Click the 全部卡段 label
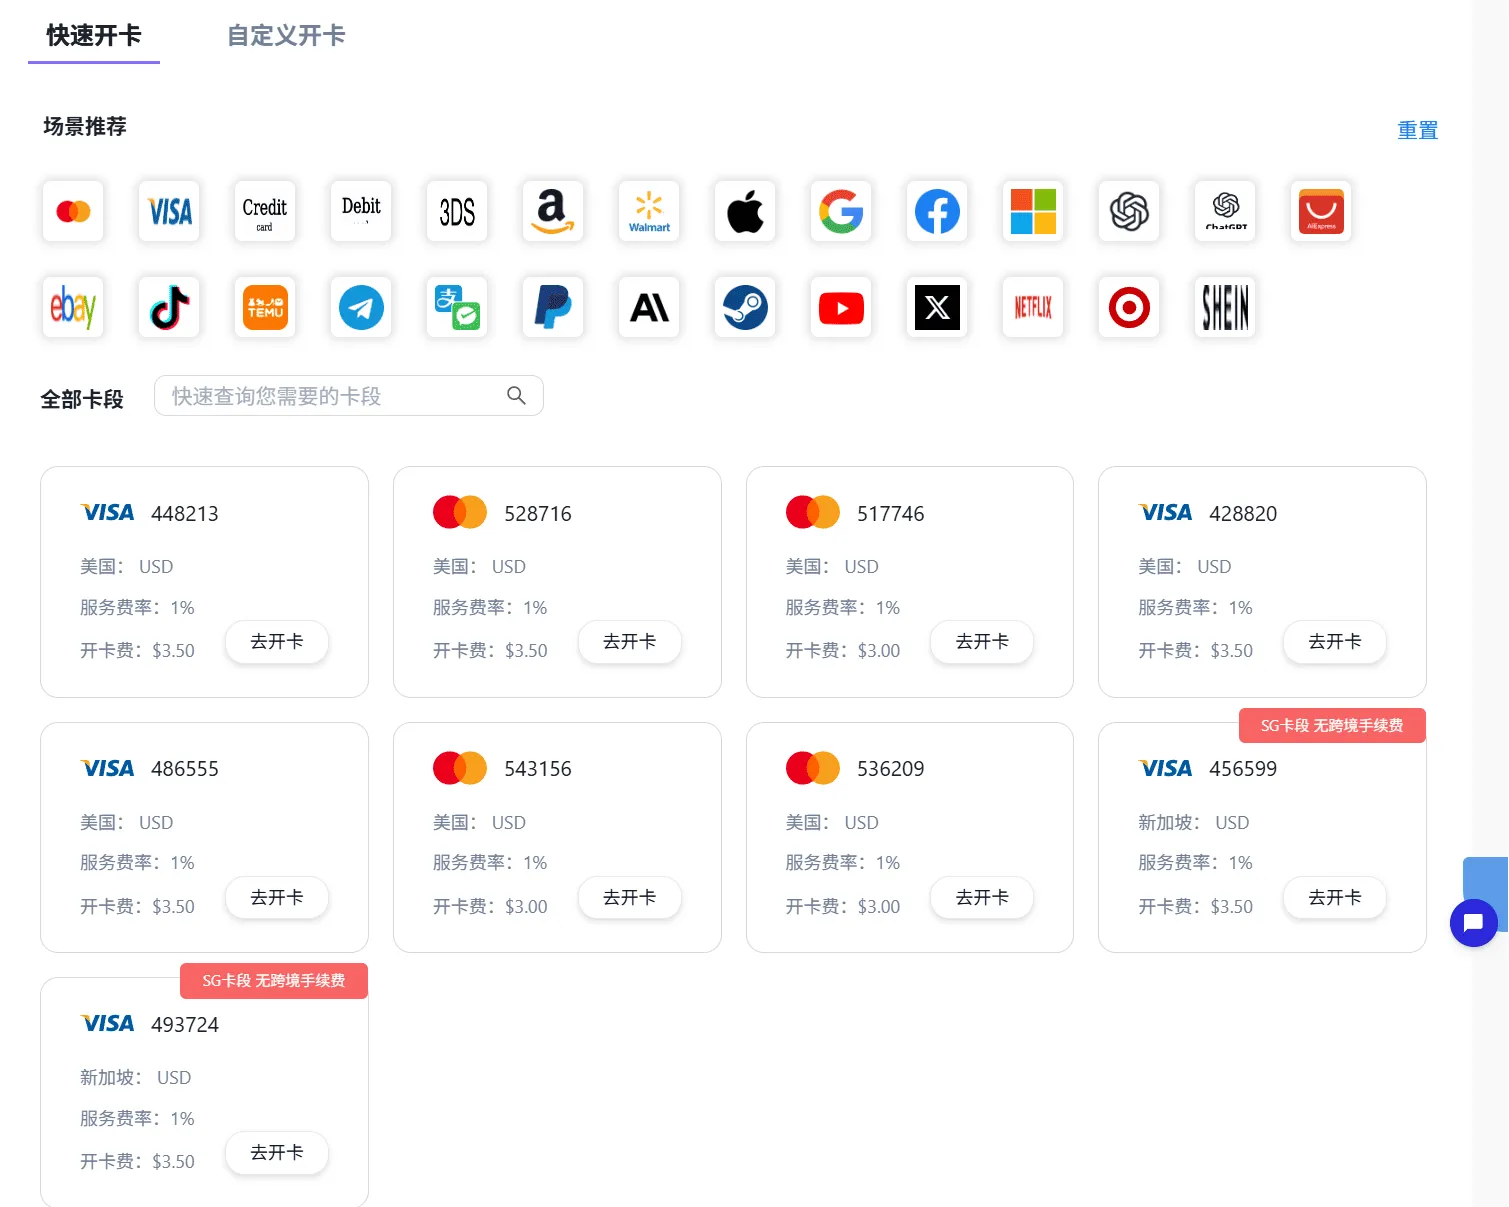 82,400
